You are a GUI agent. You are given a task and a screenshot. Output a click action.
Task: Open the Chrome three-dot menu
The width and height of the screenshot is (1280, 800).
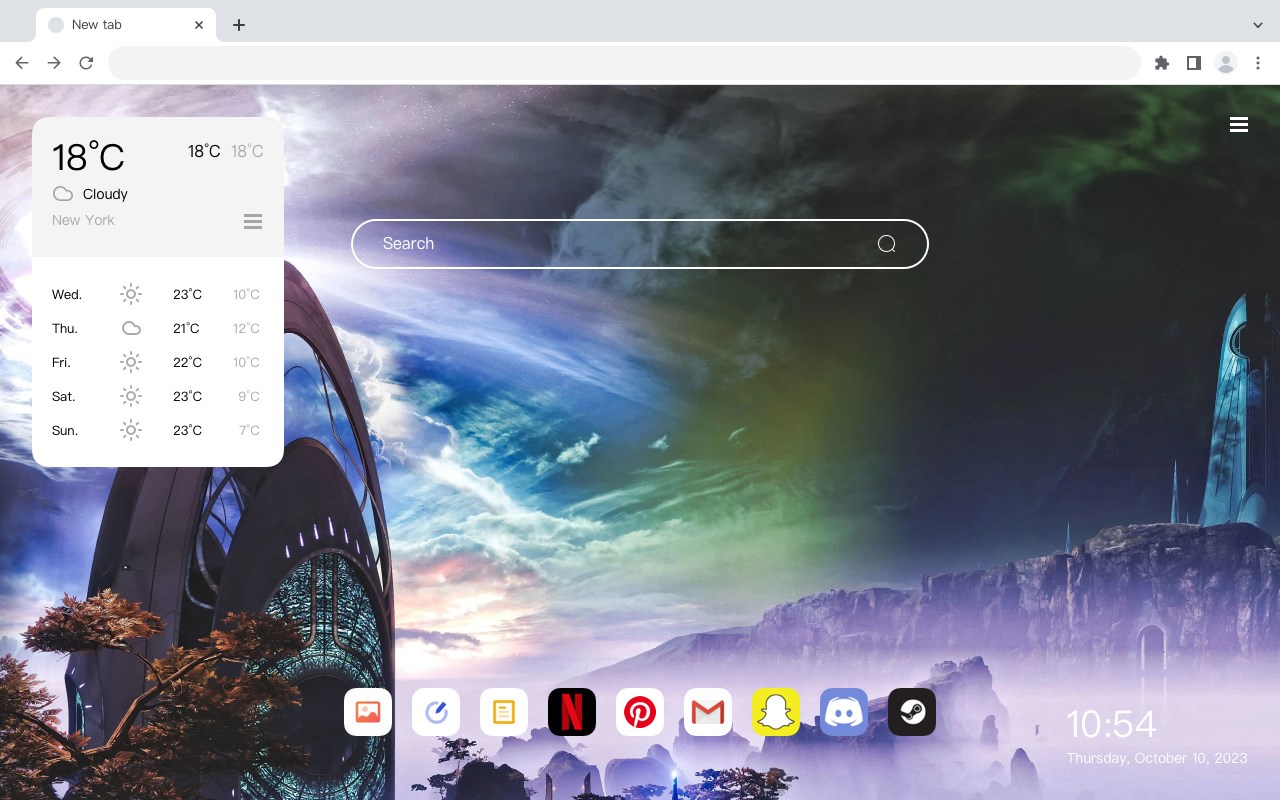coord(1258,63)
